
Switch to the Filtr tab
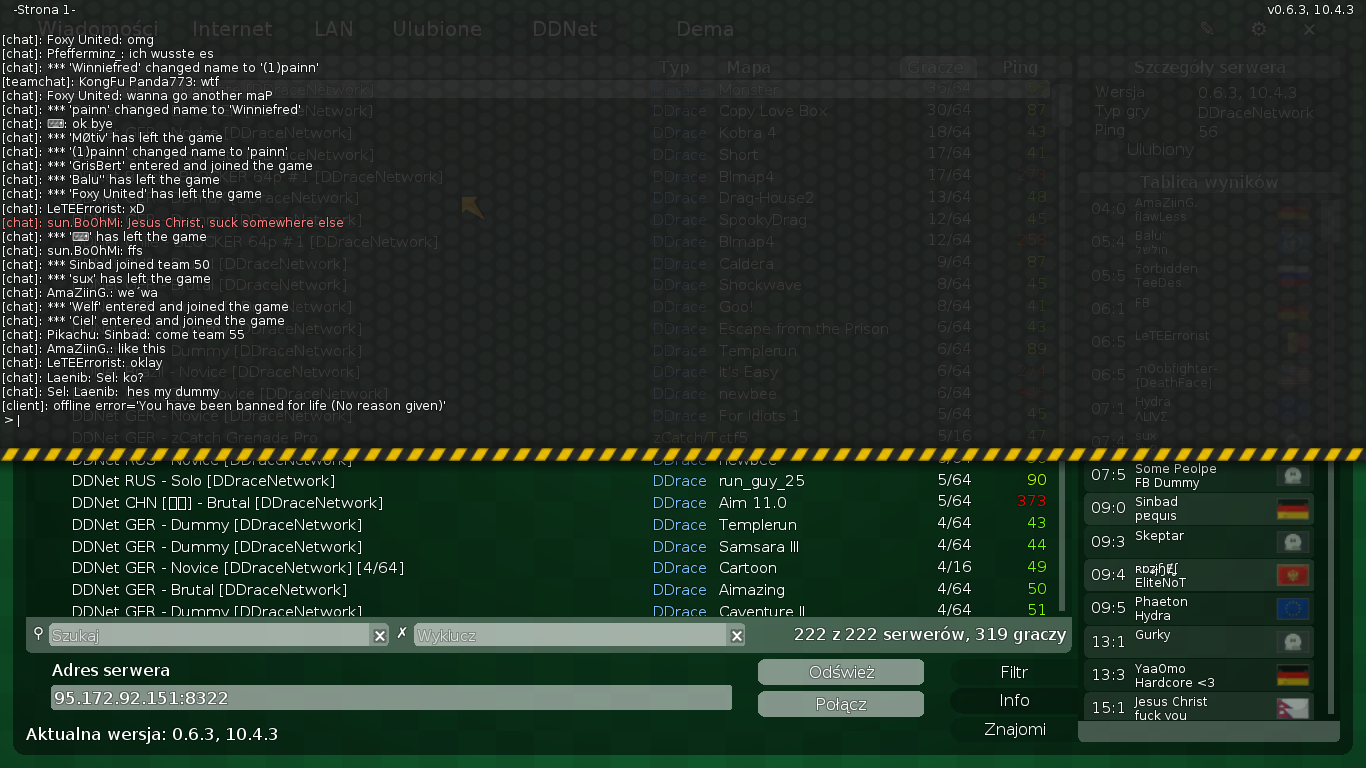[1014, 673]
